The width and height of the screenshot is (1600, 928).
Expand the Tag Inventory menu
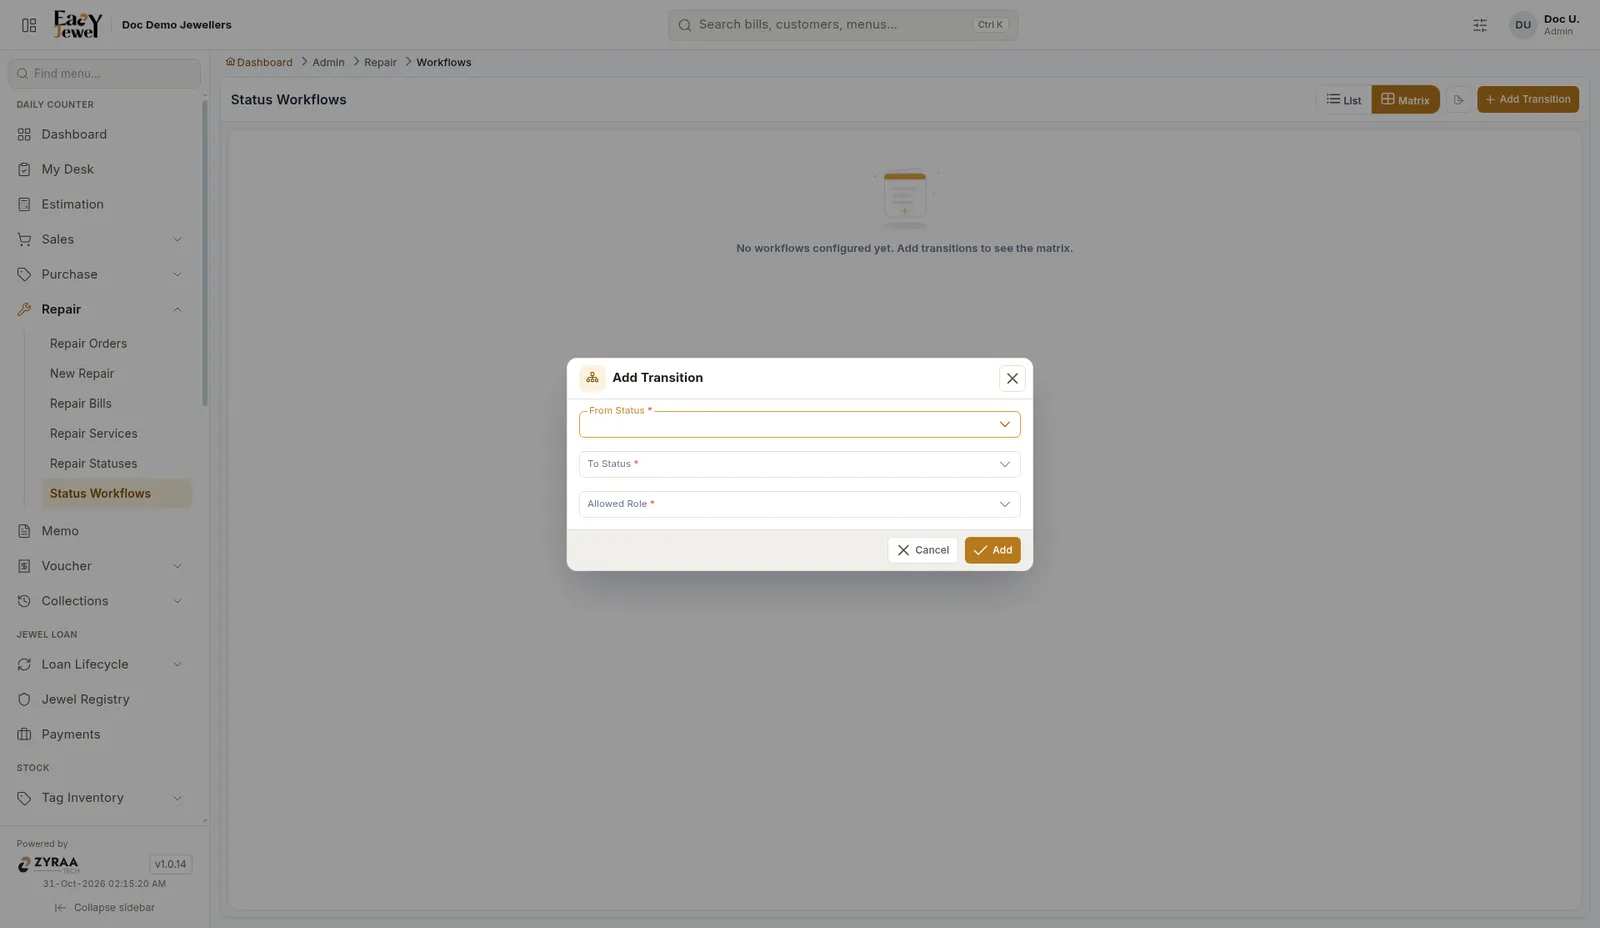coord(104,798)
